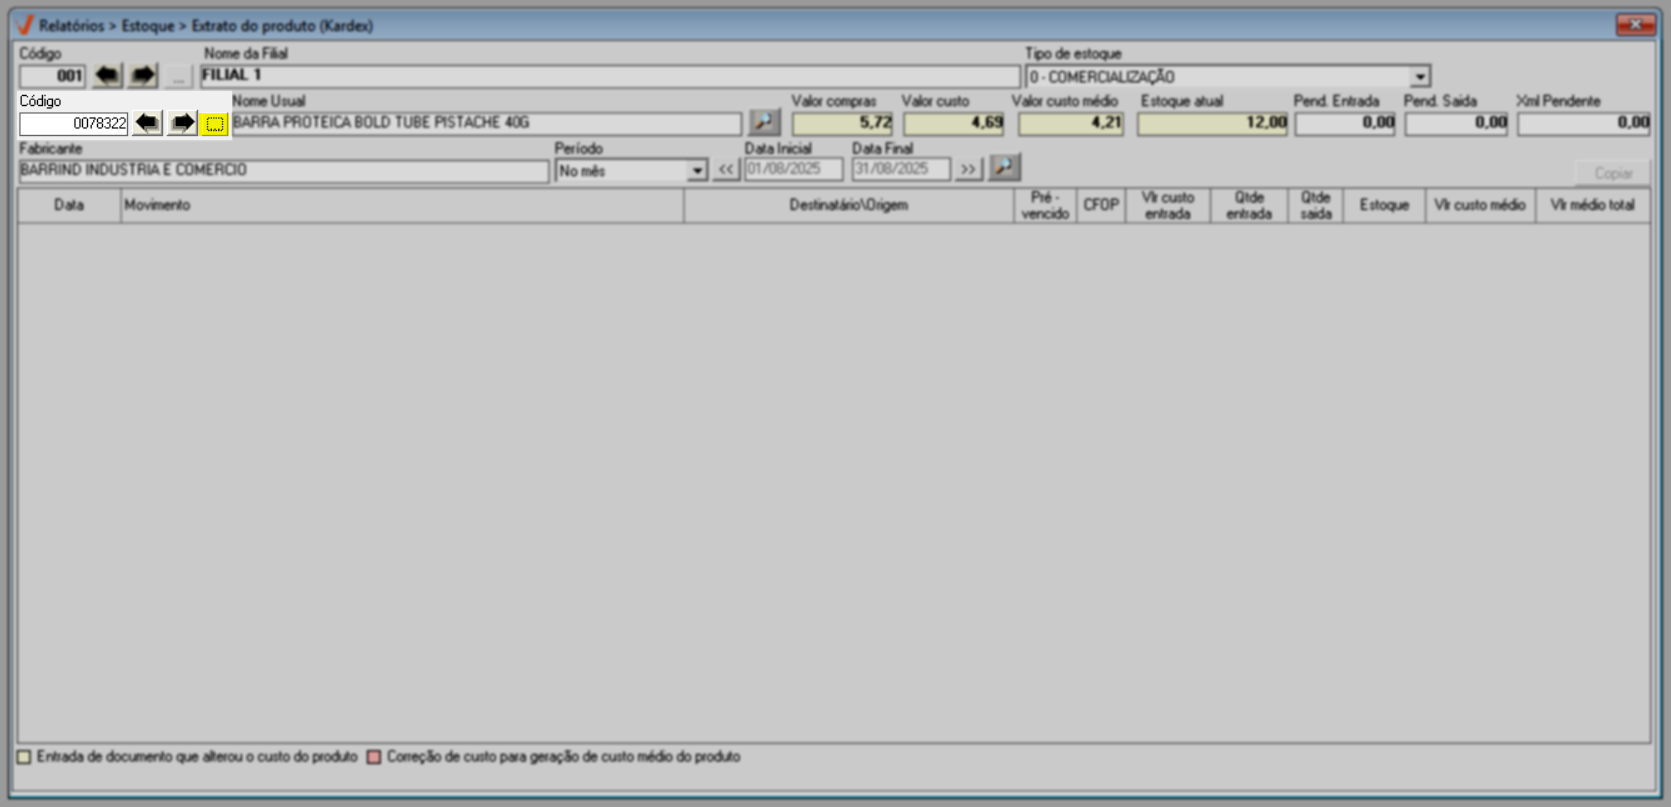Go to next product code arrow
The width and height of the screenshot is (1671, 807).
(x=182, y=123)
